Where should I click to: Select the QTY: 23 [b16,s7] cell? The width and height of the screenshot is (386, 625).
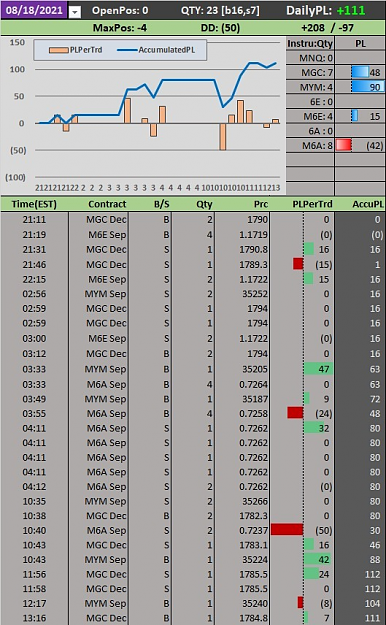click(x=220, y=10)
